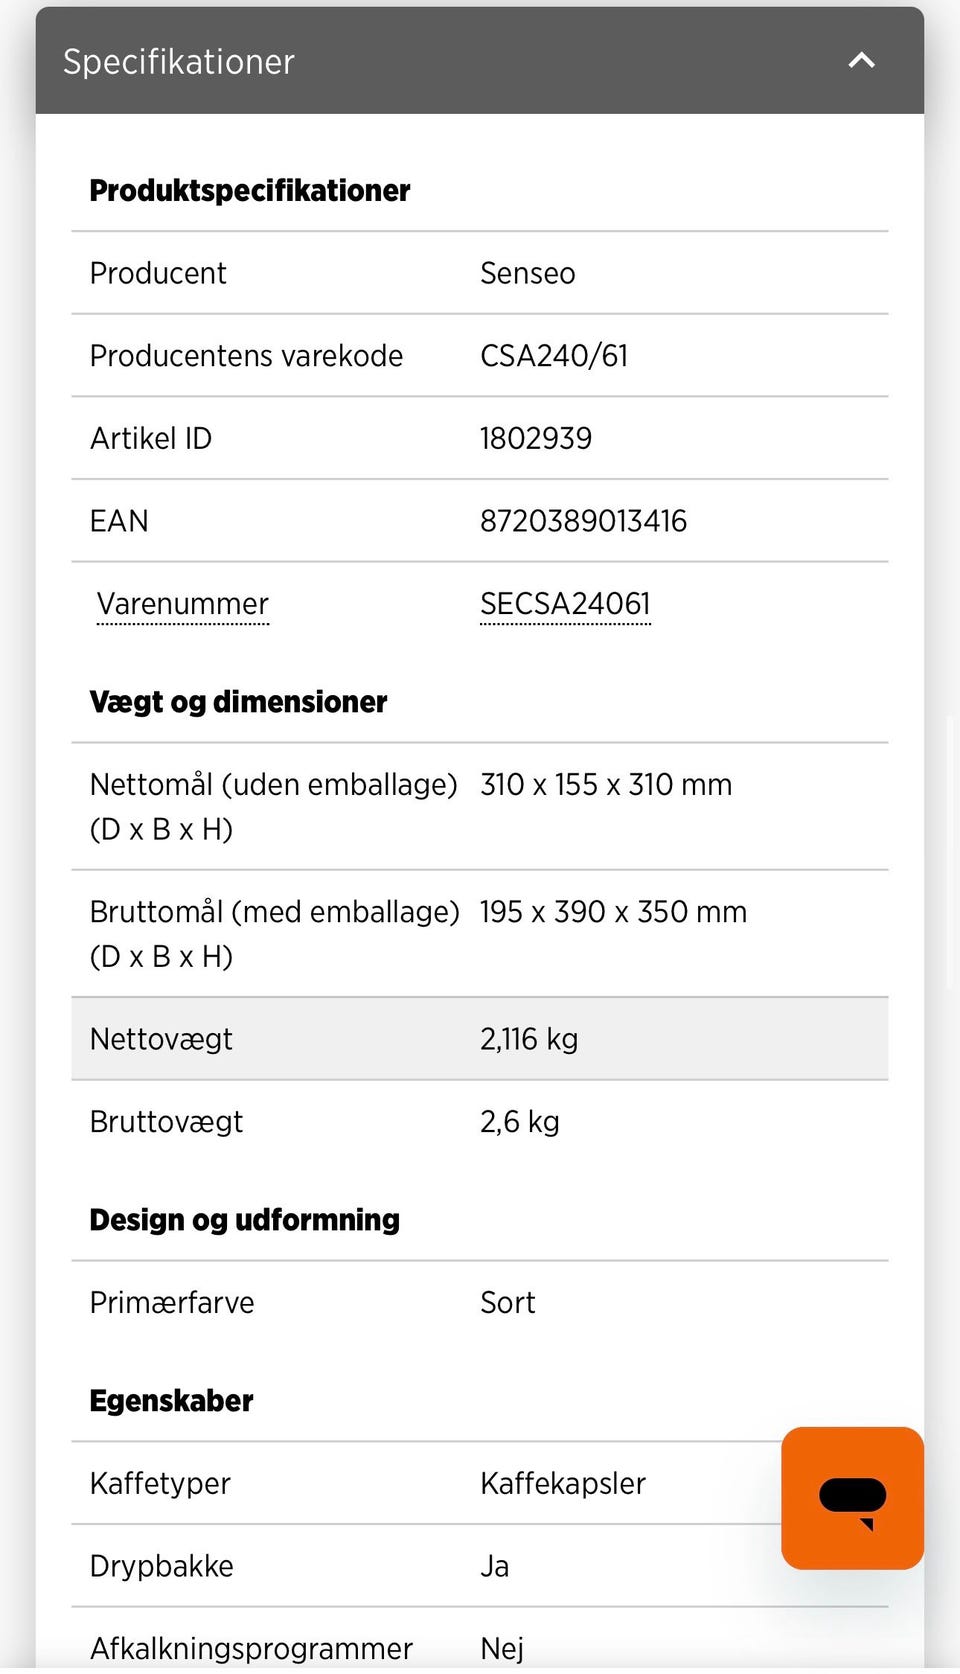Screen dimensions: 960x1674
Task: Click the page scrollbar on the right edge
Action: pyautogui.click(x=951, y=850)
